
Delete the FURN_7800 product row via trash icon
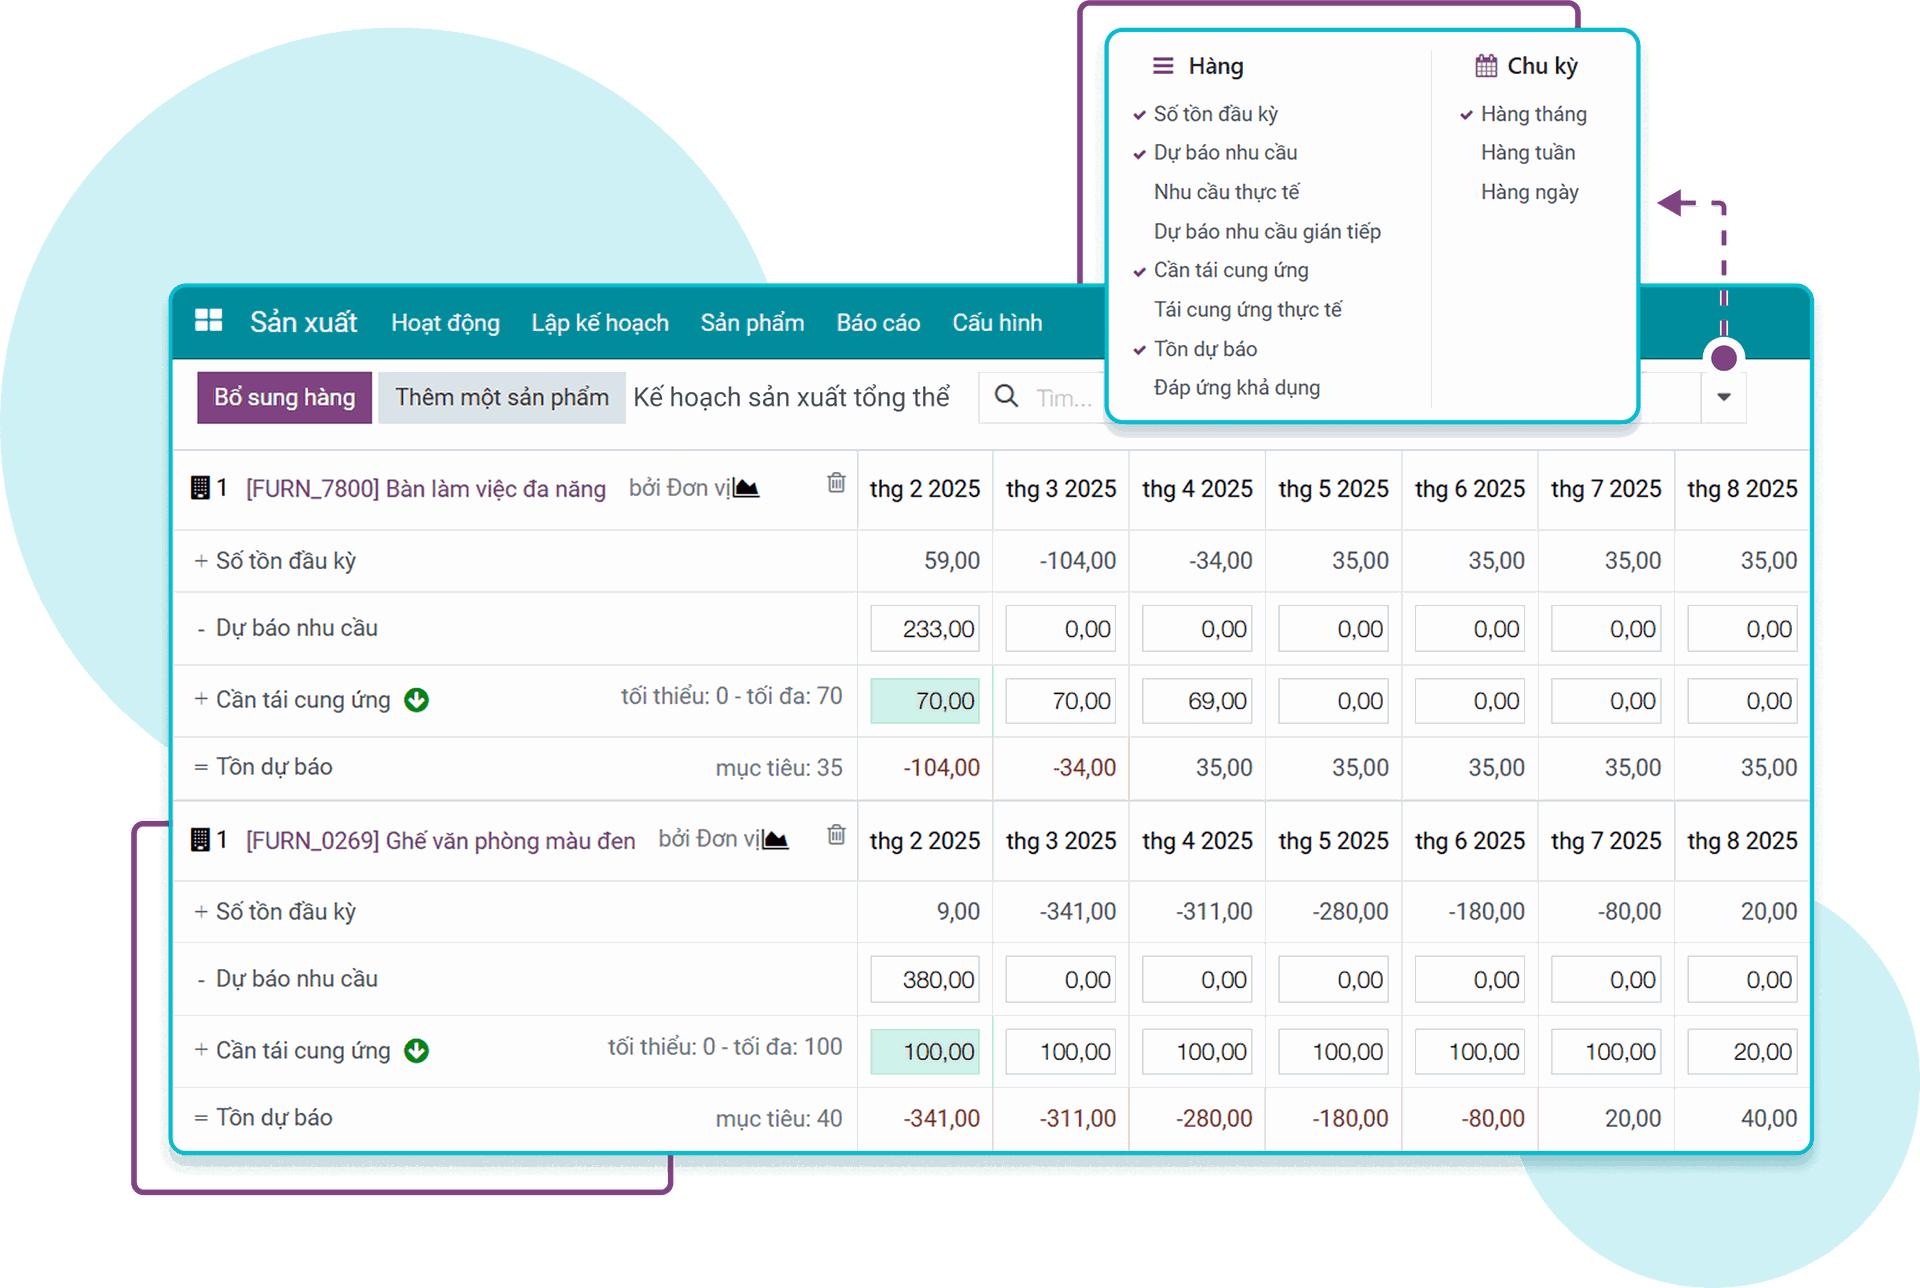(836, 483)
